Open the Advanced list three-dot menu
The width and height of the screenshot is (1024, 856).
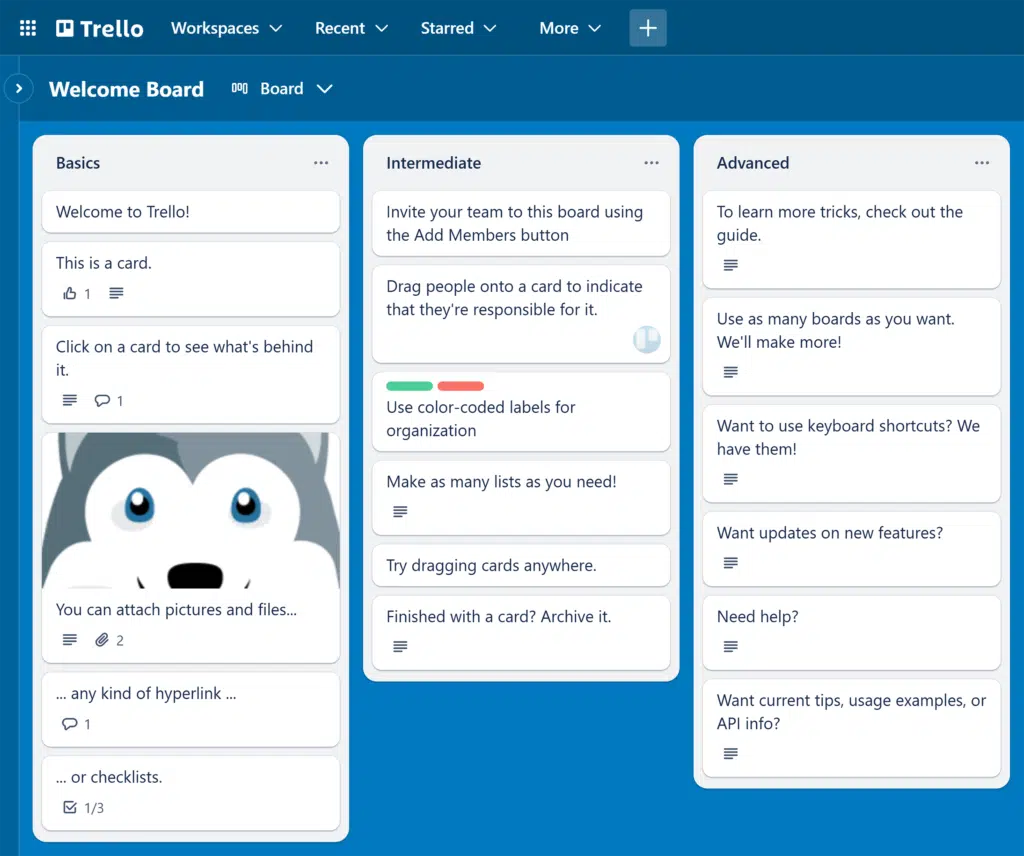(x=982, y=163)
